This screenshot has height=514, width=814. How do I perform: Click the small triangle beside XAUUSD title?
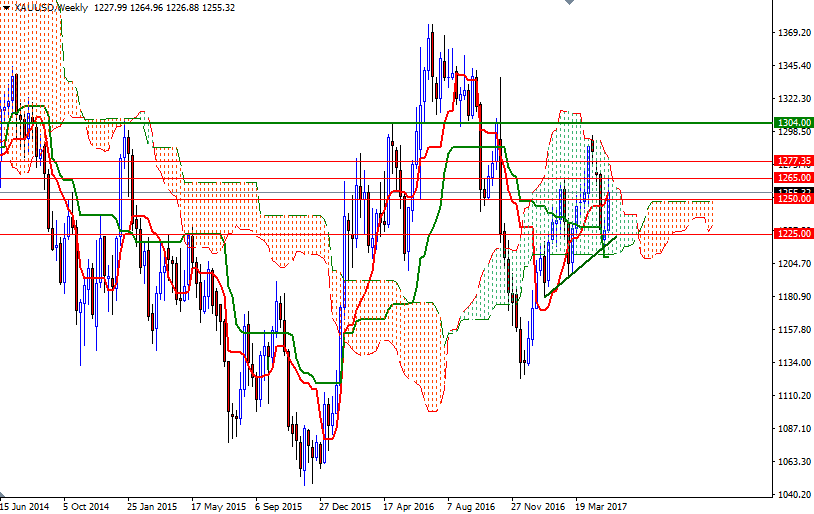click(6, 8)
